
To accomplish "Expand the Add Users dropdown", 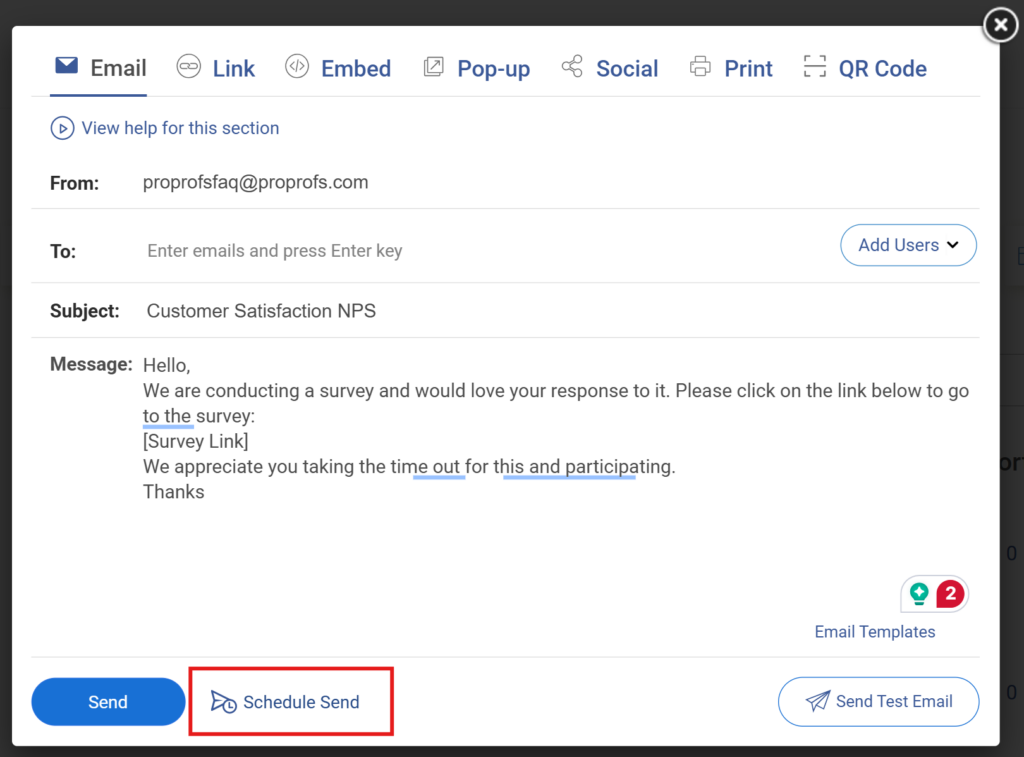I will coord(907,245).
